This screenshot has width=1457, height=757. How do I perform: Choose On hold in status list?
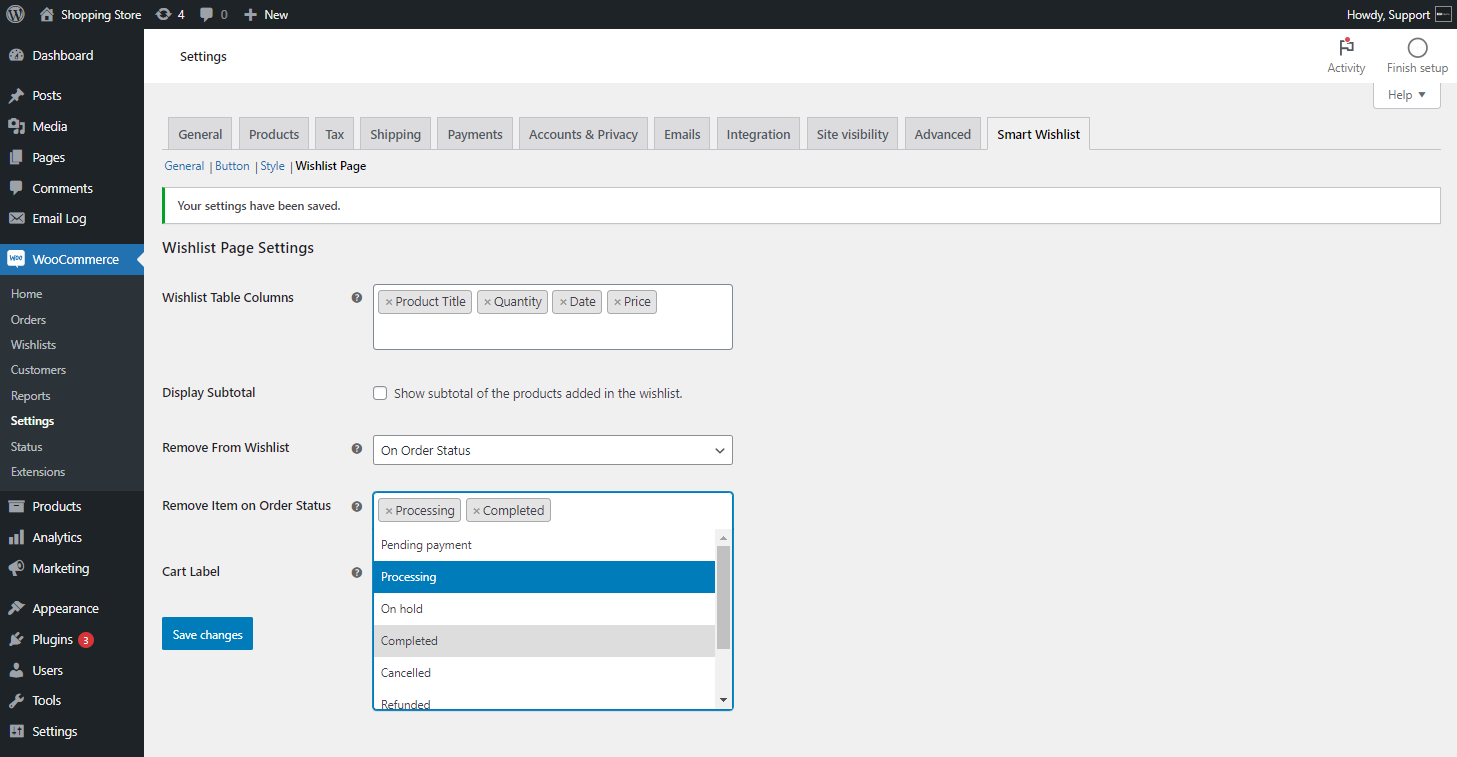click(544, 609)
